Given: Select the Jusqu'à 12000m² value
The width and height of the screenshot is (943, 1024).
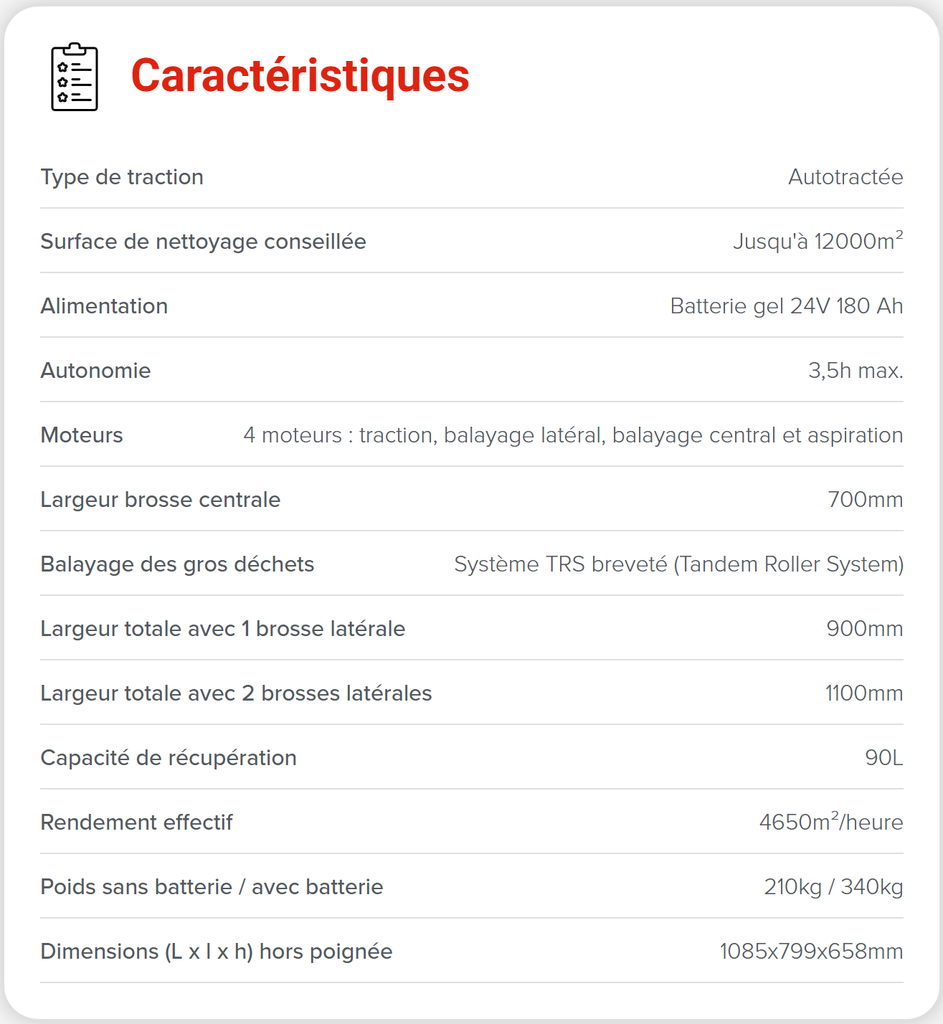Looking at the screenshot, I should coord(818,242).
